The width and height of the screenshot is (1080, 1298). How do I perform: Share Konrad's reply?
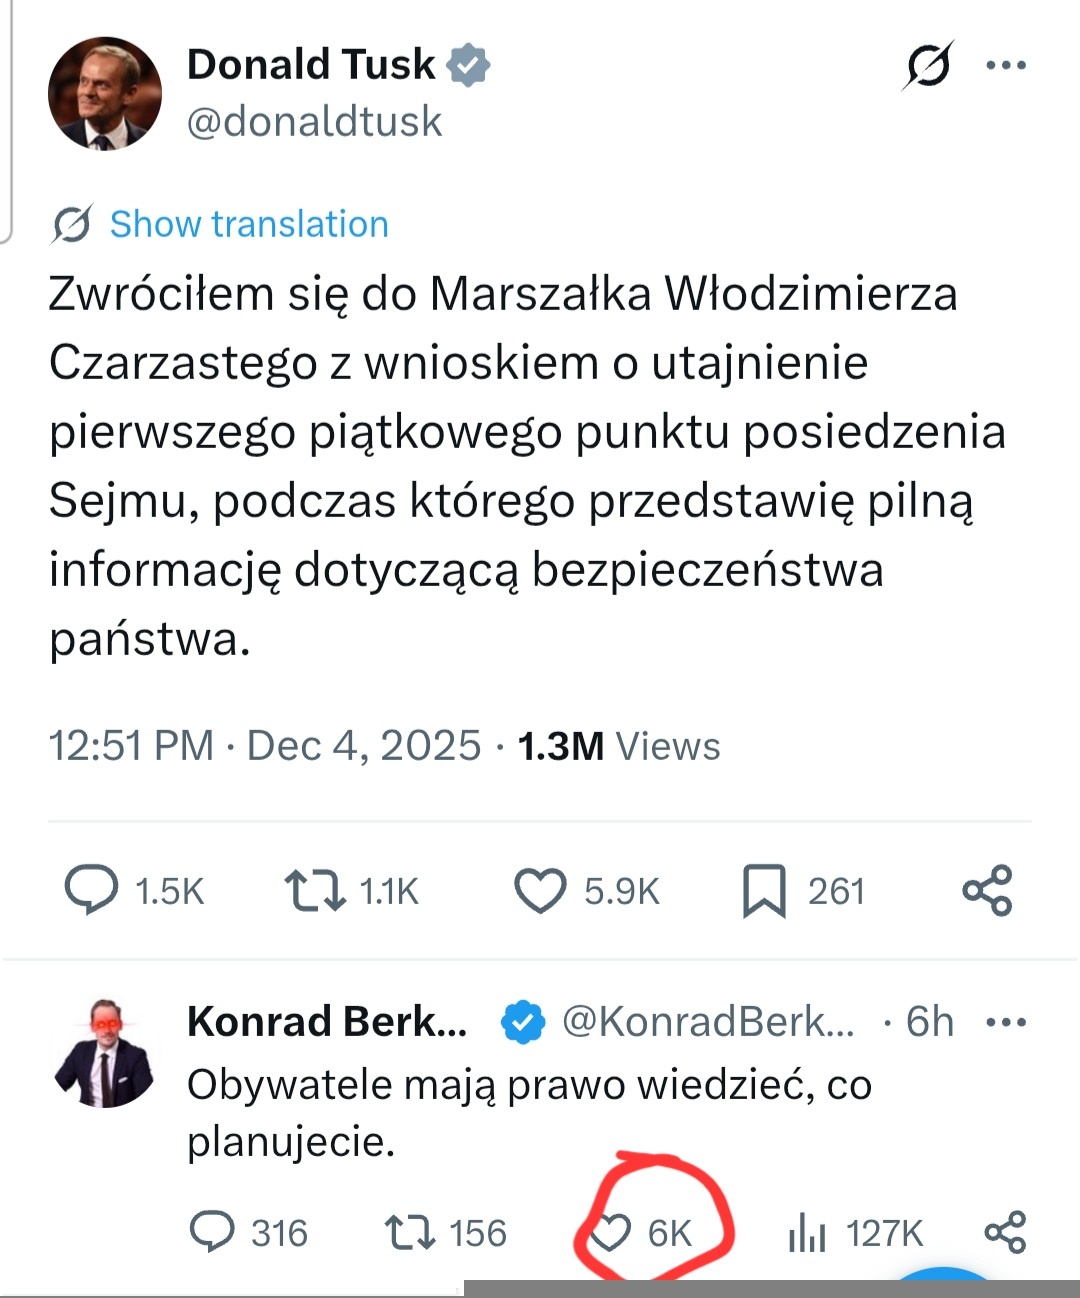(x=1005, y=1232)
